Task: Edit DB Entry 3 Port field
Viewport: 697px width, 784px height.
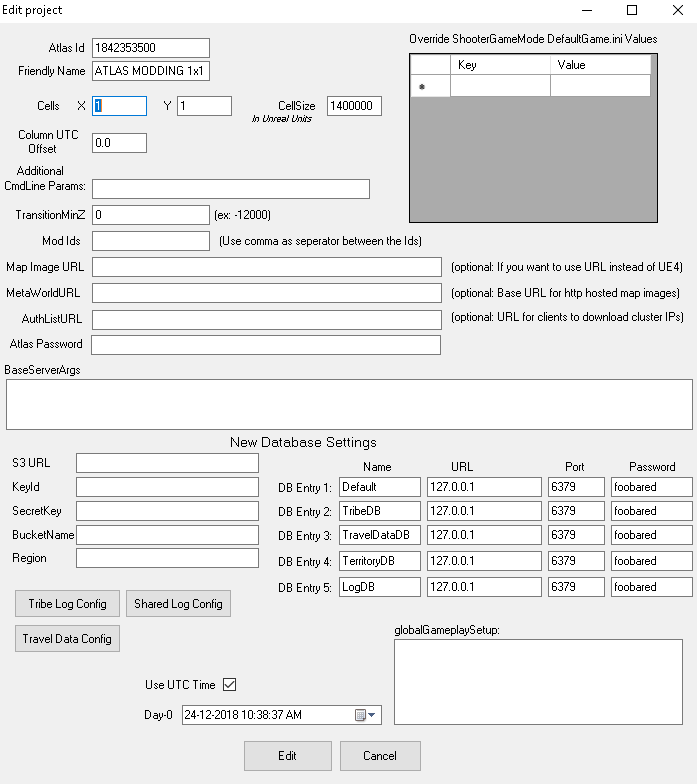Action: 576,535
